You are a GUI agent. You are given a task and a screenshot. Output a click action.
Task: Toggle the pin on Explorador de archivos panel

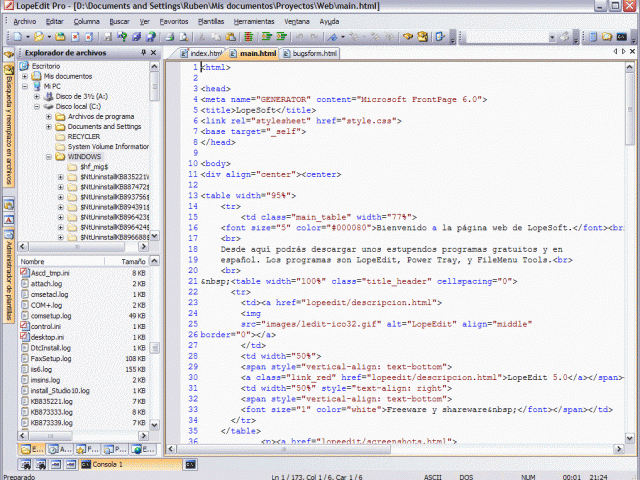click(x=144, y=53)
